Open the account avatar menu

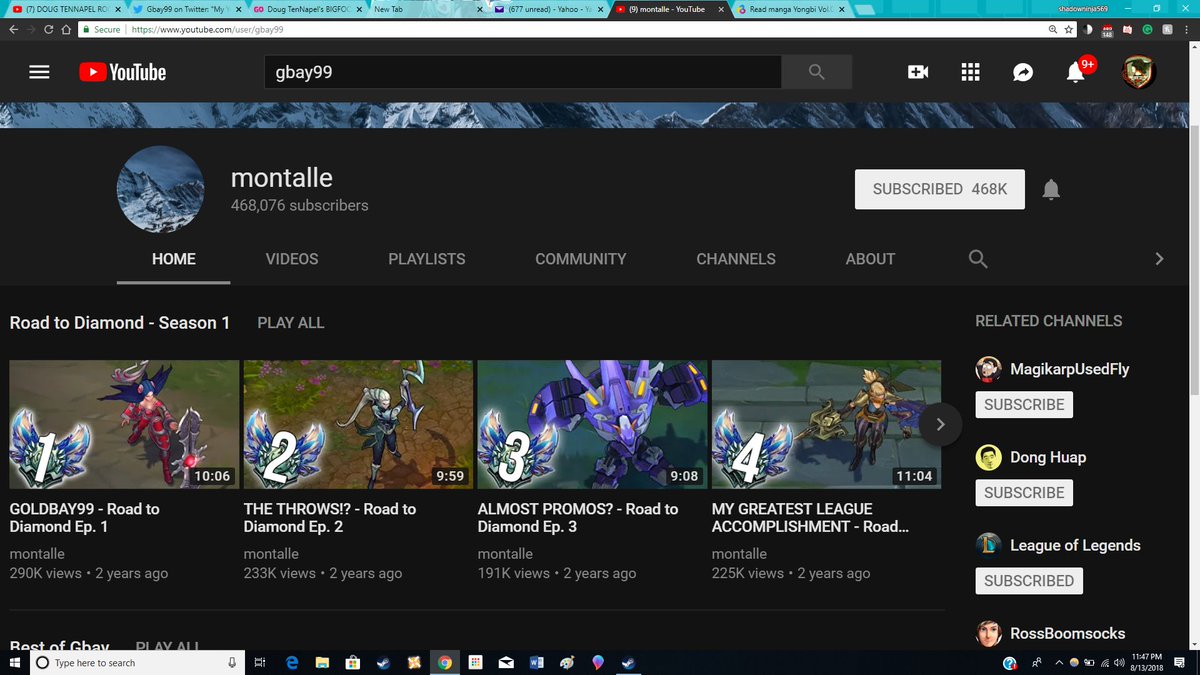click(1138, 72)
